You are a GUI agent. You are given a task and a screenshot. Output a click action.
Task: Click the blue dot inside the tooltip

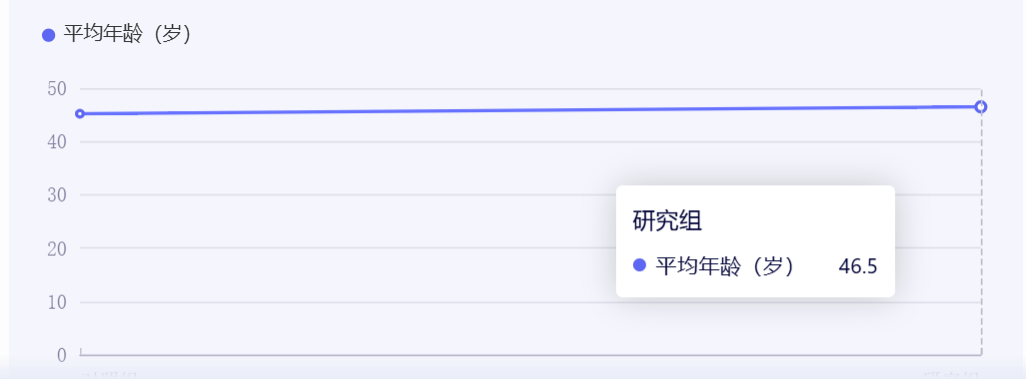[x=639, y=265]
